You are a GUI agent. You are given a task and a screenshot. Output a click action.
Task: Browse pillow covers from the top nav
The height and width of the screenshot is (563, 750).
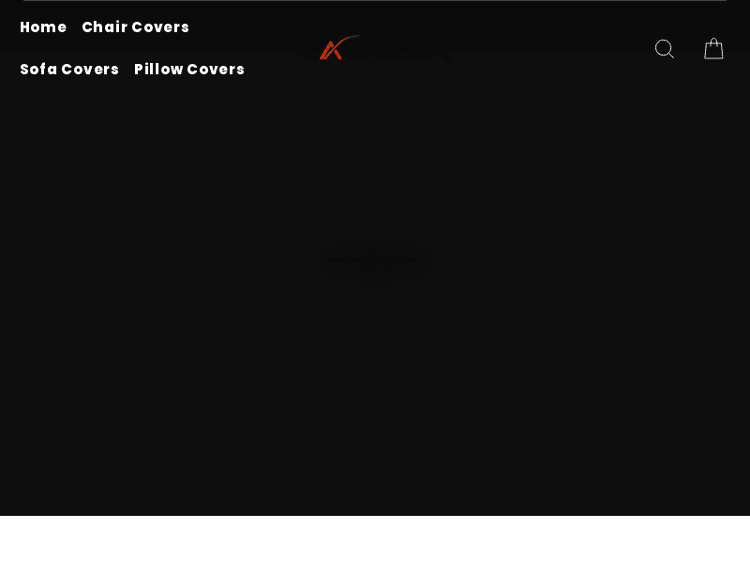point(189,69)
